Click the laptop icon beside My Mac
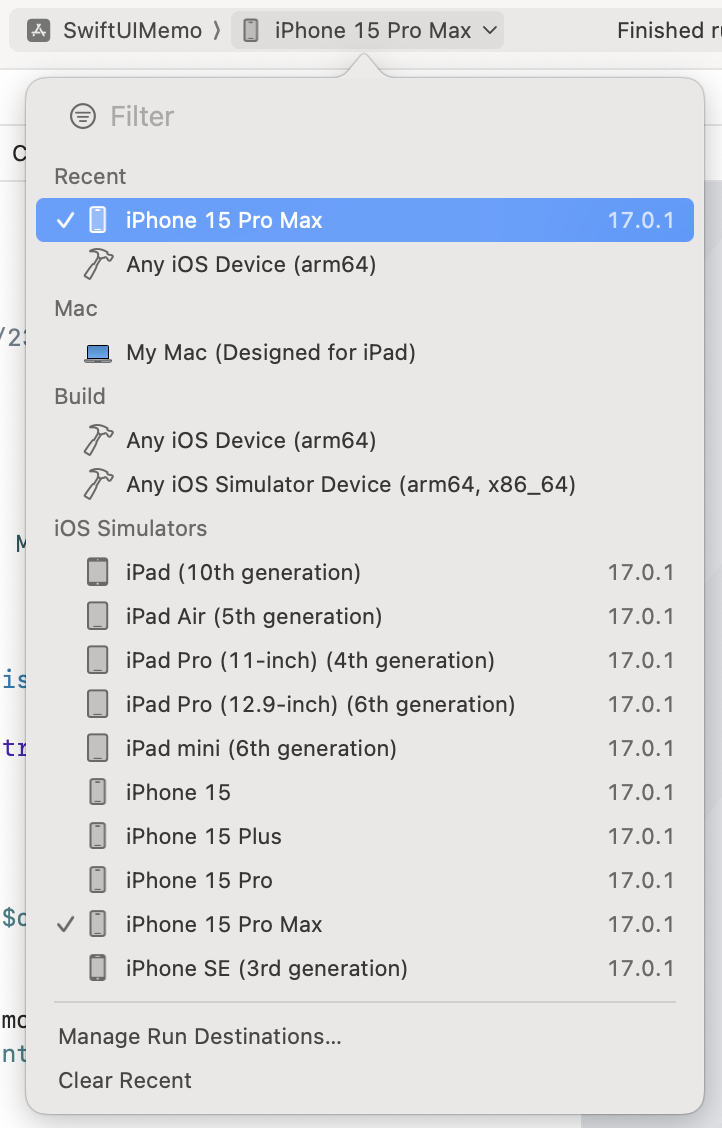 coord(98,352)
